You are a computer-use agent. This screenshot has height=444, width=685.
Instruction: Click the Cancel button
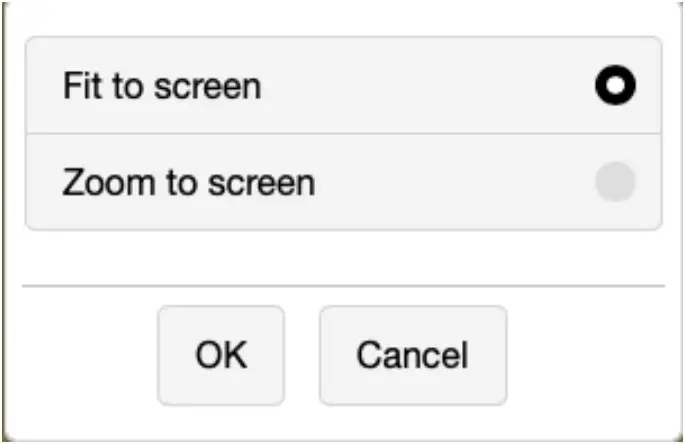pyautogui.click(x=412, y=355)
